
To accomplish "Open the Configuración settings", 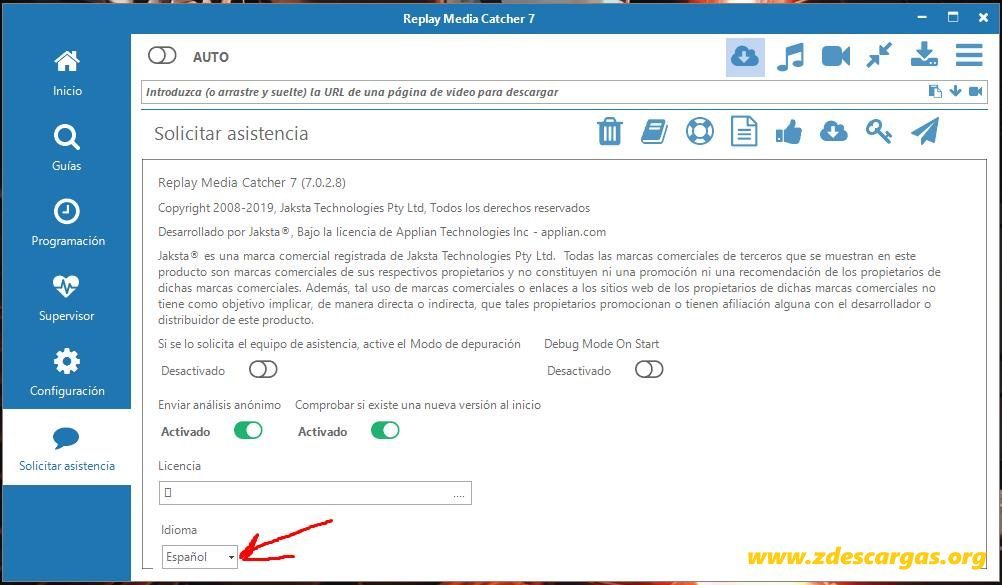I will [67, 372].
